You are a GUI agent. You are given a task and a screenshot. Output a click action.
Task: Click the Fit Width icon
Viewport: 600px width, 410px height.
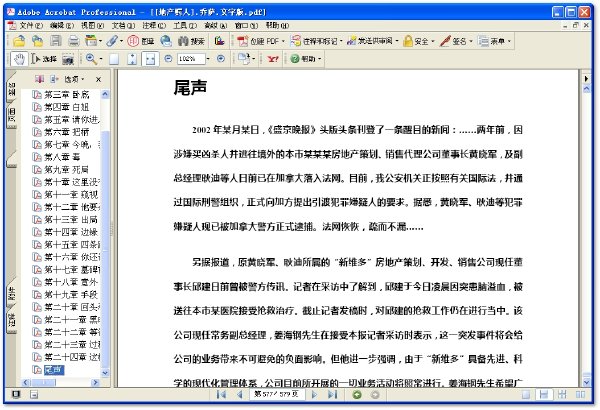(x=150, y=59)
